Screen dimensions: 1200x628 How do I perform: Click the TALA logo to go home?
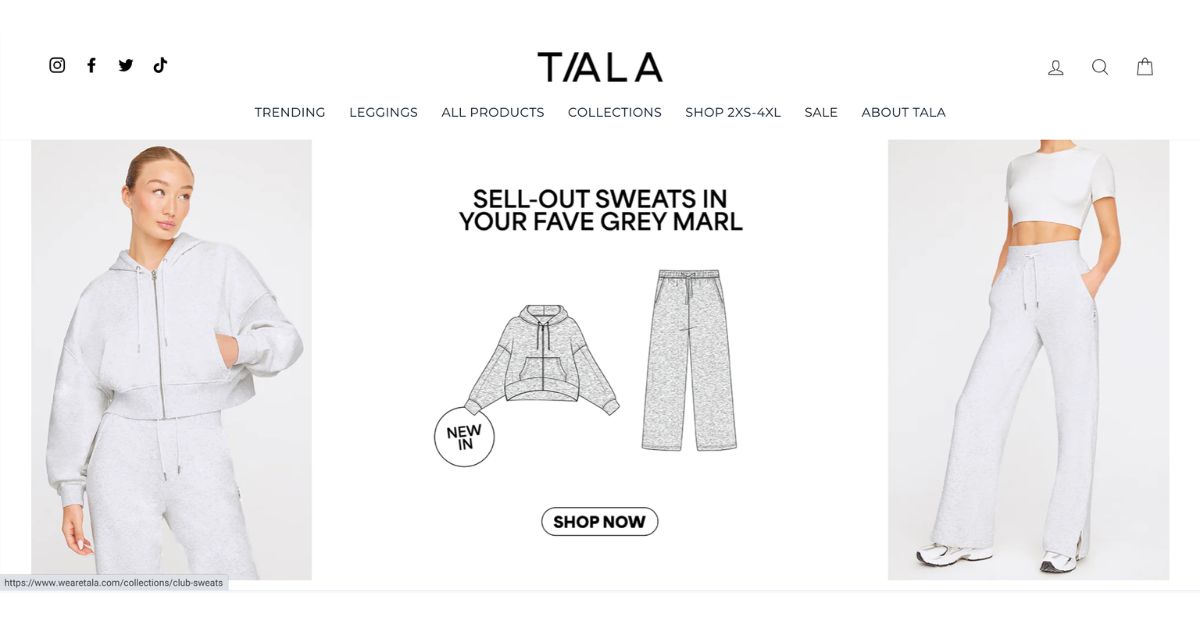click(600, 67)
